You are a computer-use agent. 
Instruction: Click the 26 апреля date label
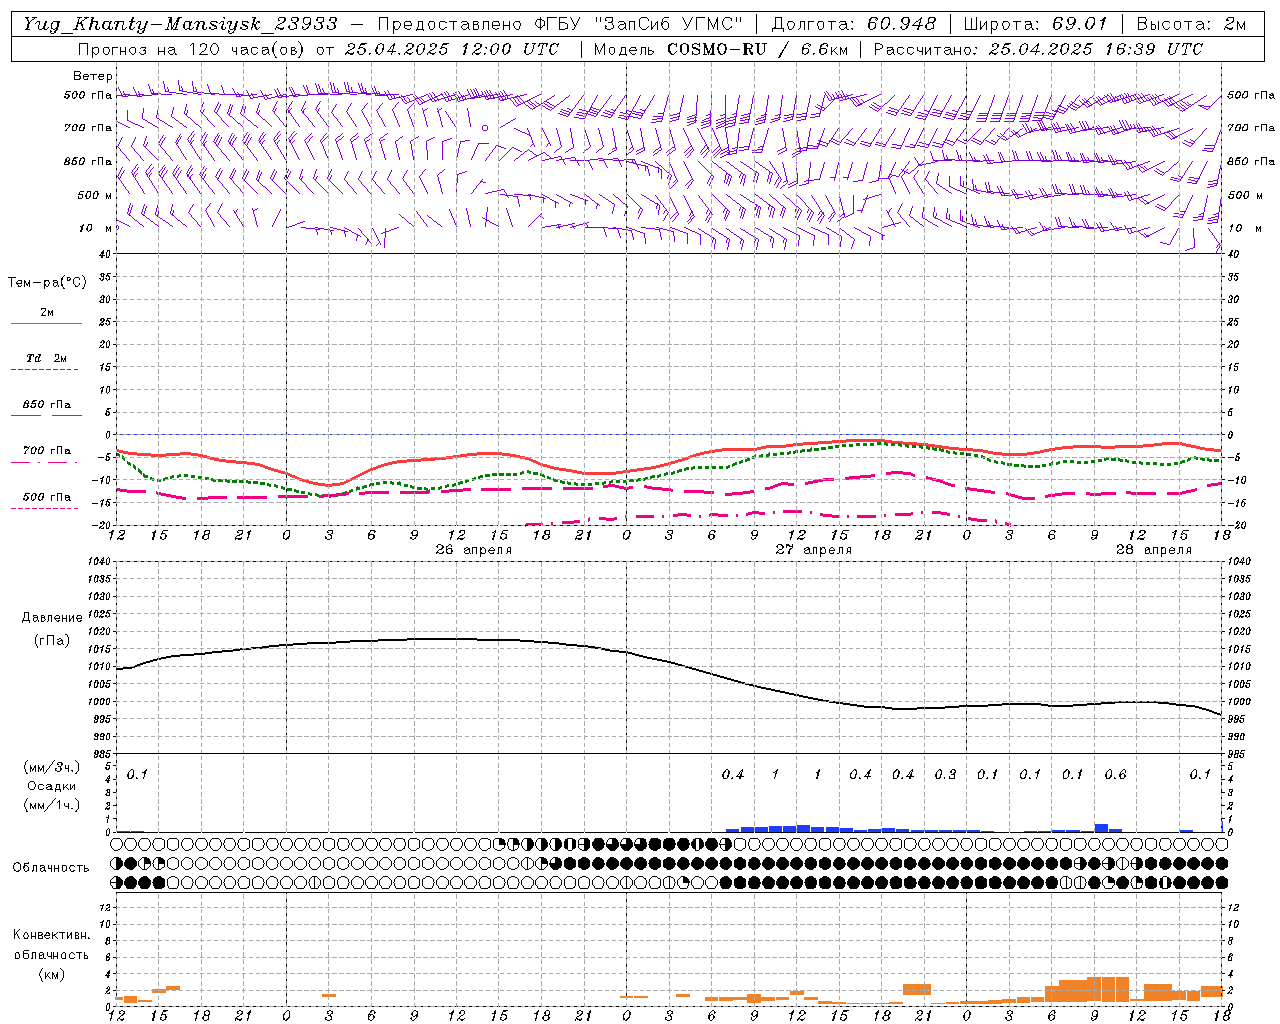tap(474, 550)
